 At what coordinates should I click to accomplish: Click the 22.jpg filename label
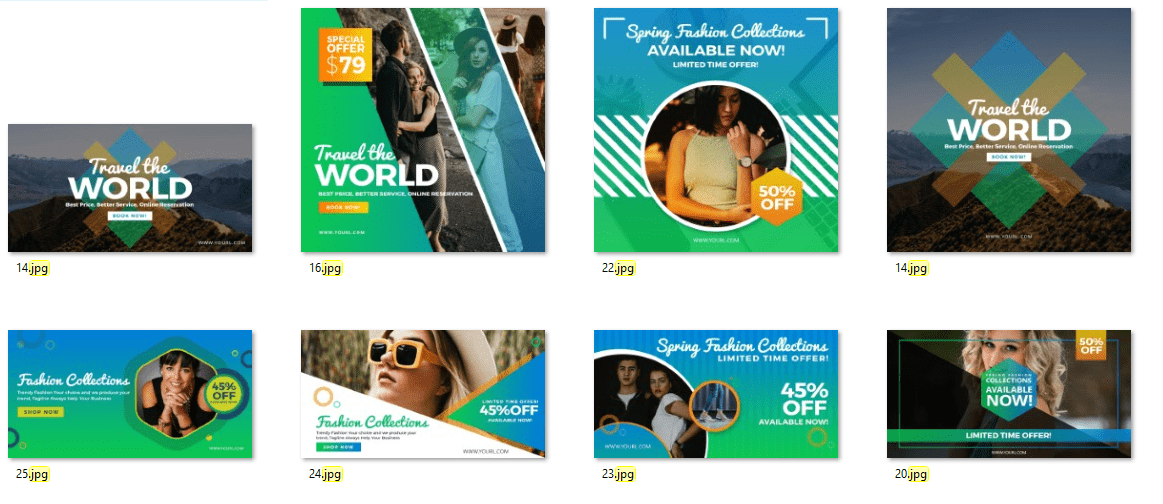(x=619, y=268)
